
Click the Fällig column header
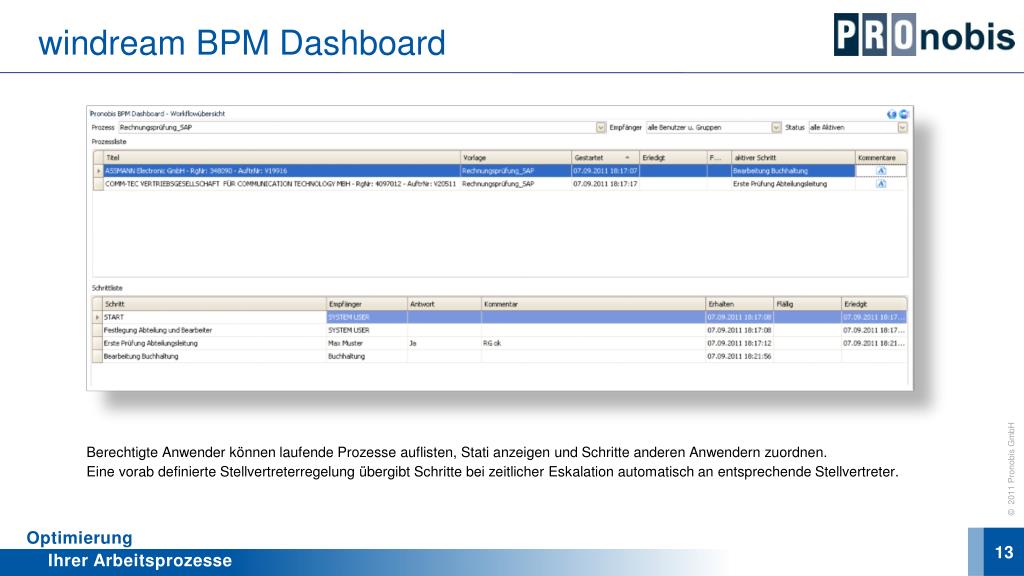[808, 304]
